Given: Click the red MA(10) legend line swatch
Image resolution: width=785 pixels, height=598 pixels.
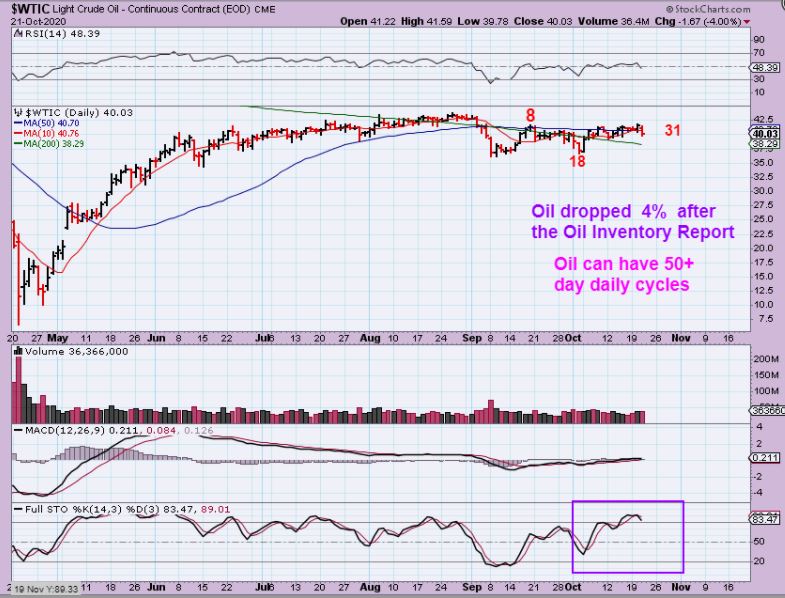Looking at the screenshot, I should click(17, 134).
